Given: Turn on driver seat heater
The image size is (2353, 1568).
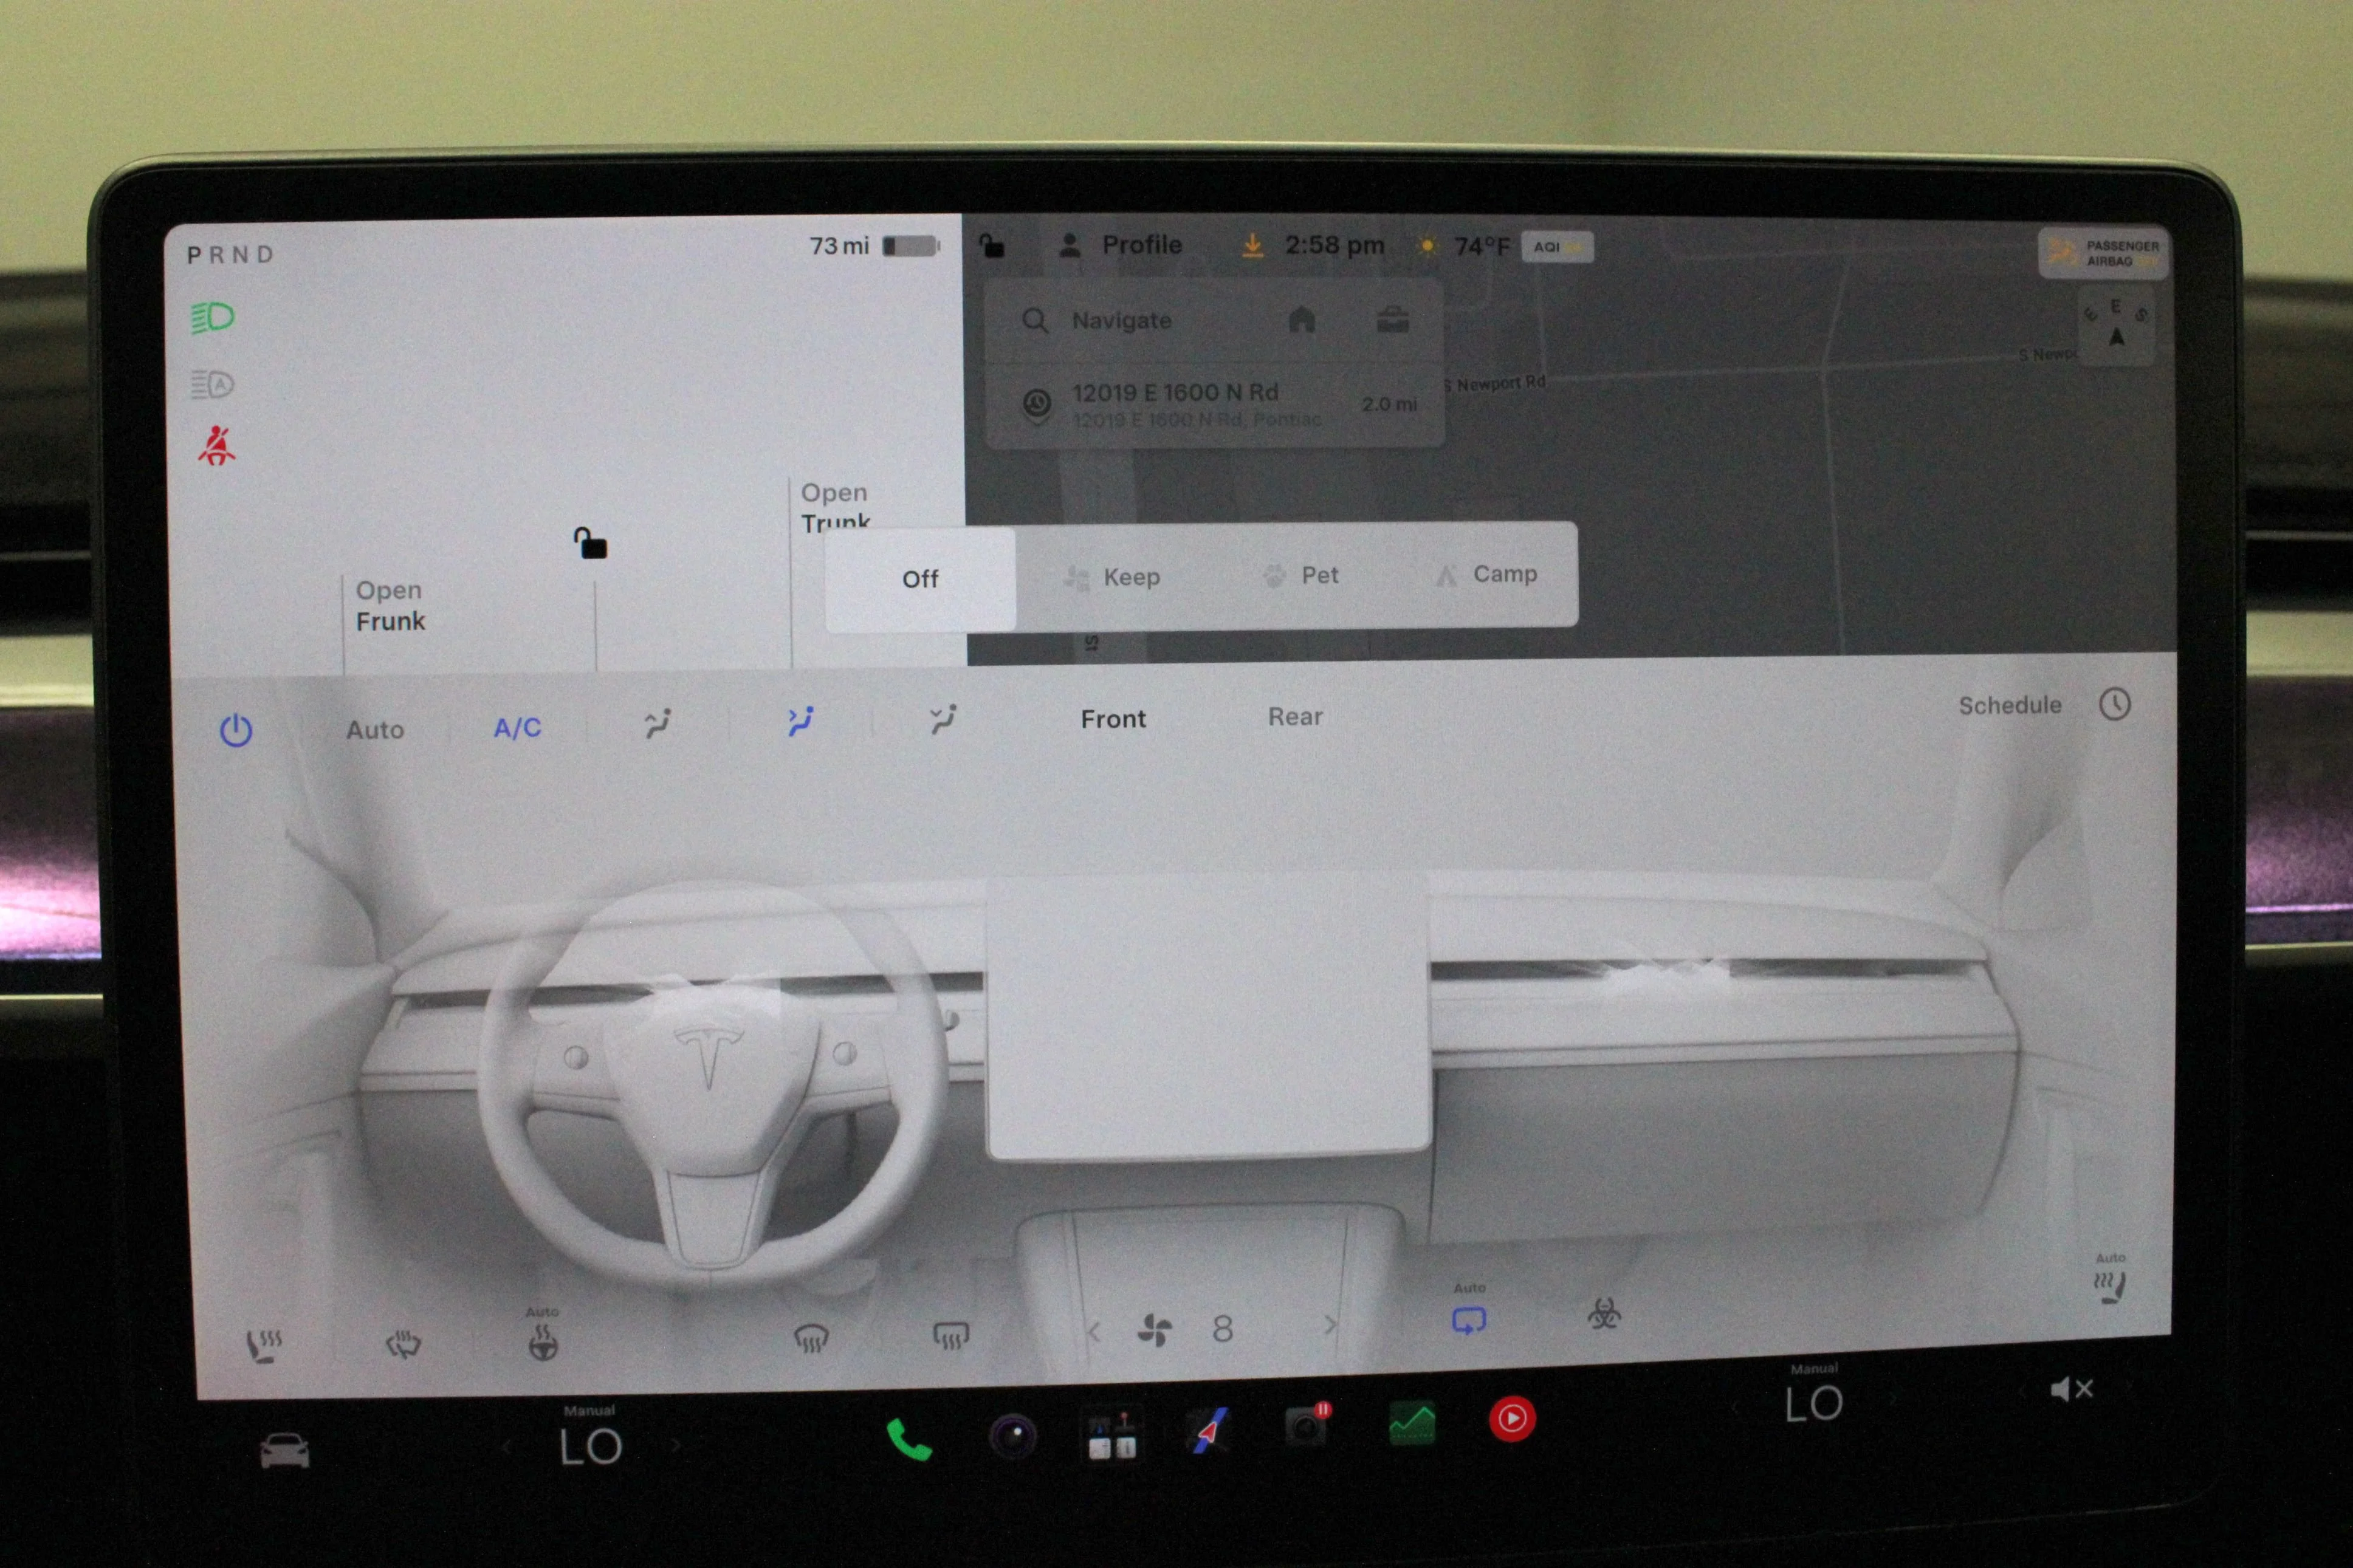Looking at the screenshot, I should tap(265, 1345).
